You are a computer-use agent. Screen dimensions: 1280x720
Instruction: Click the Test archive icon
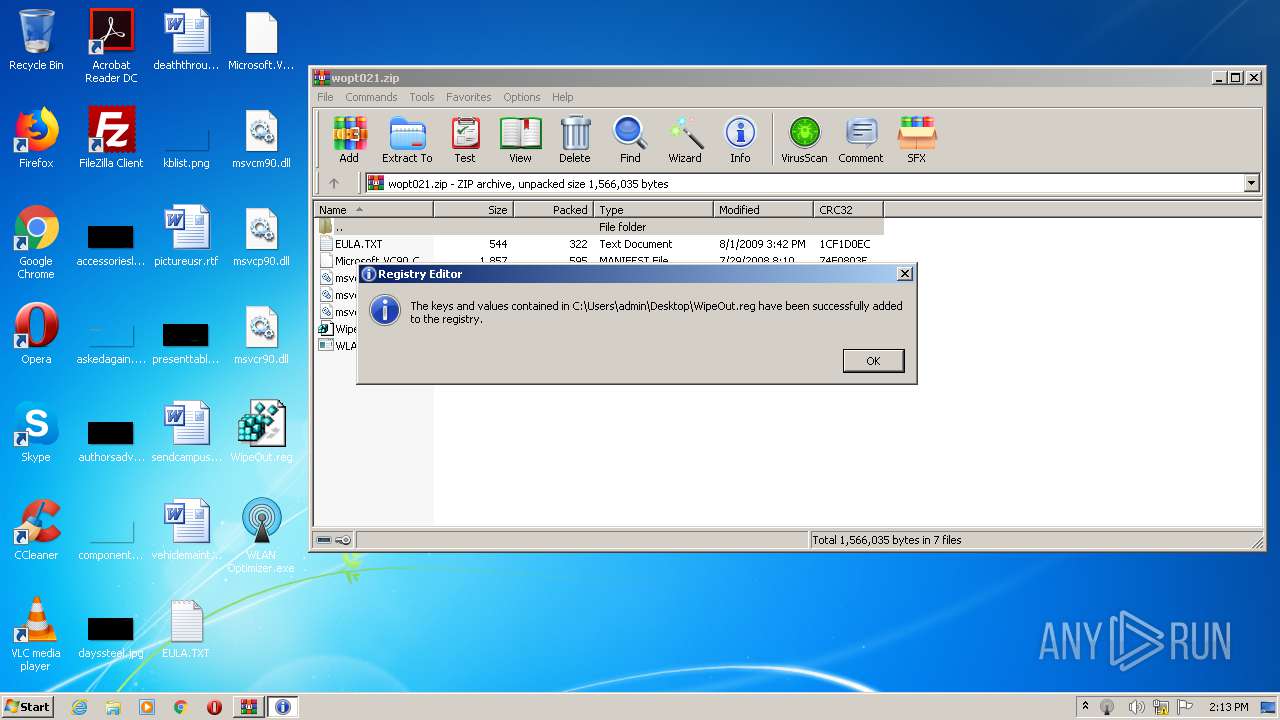465,139
